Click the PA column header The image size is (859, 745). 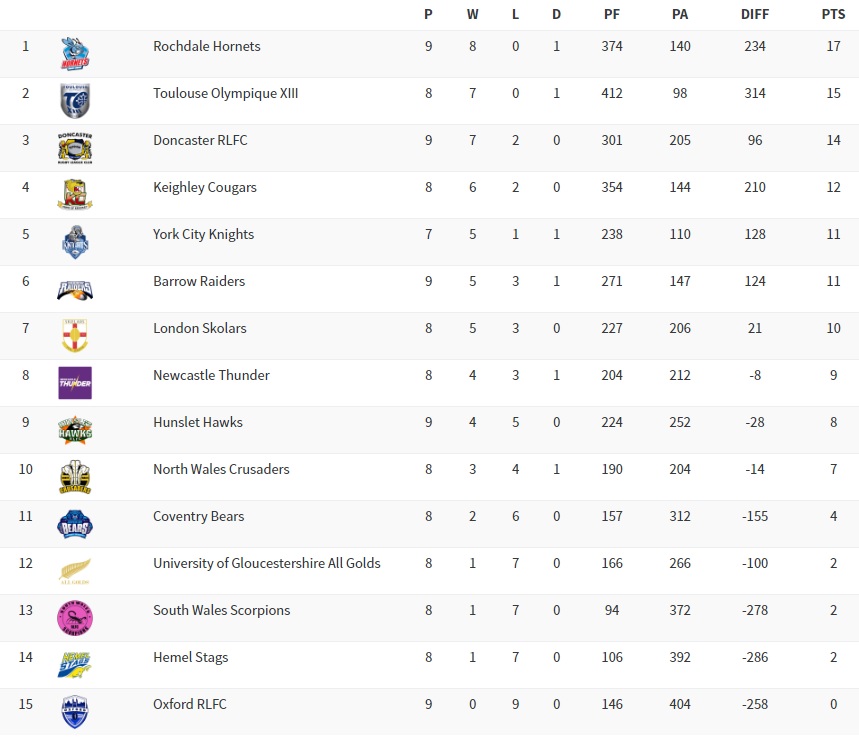680,14
